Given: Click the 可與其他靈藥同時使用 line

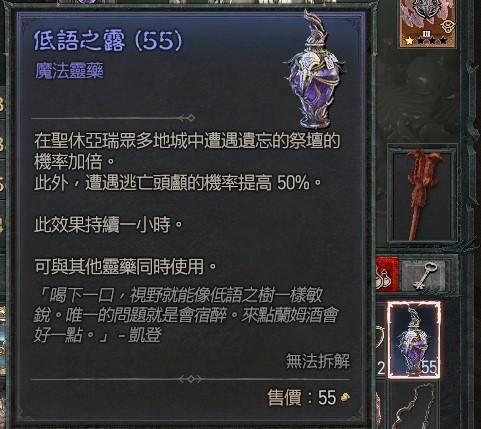Looking at the screenshot, I should coord(126,267).
